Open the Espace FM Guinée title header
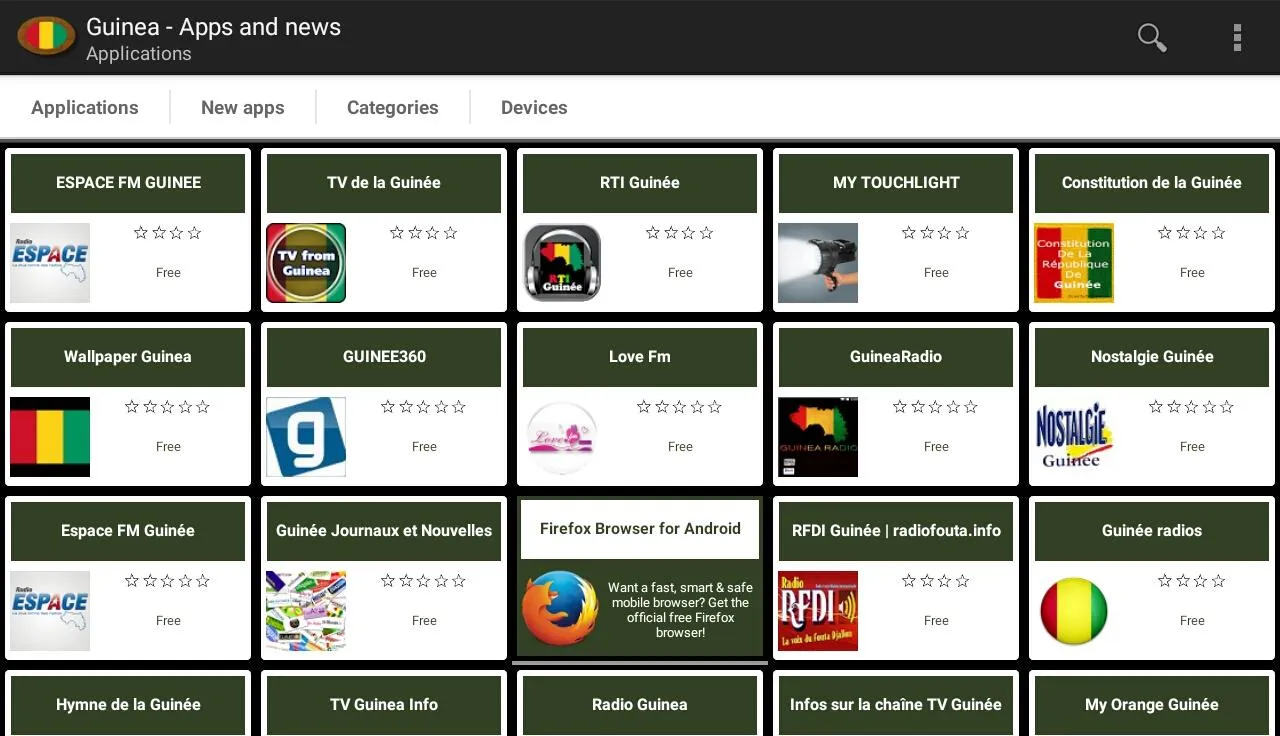 click(x=128, y=531)
